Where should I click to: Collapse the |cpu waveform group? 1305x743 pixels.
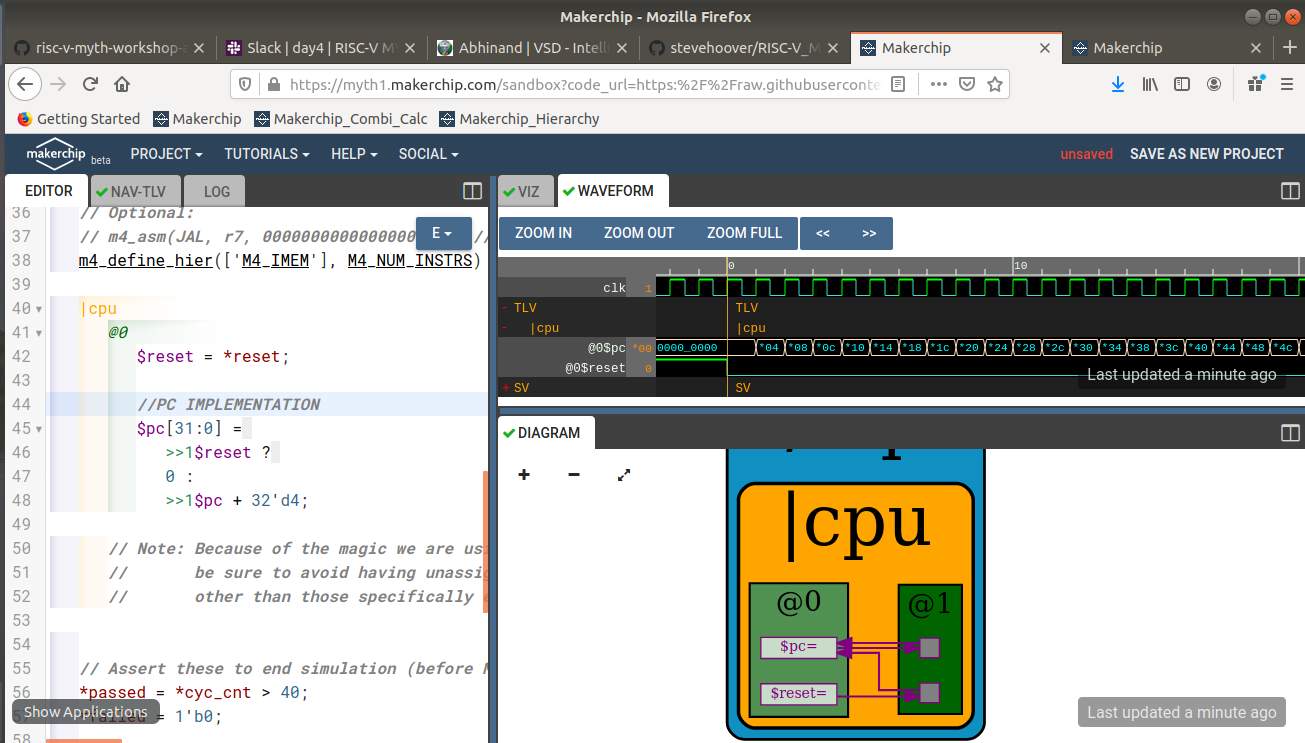pyautogui.click(x=505, y=328)
